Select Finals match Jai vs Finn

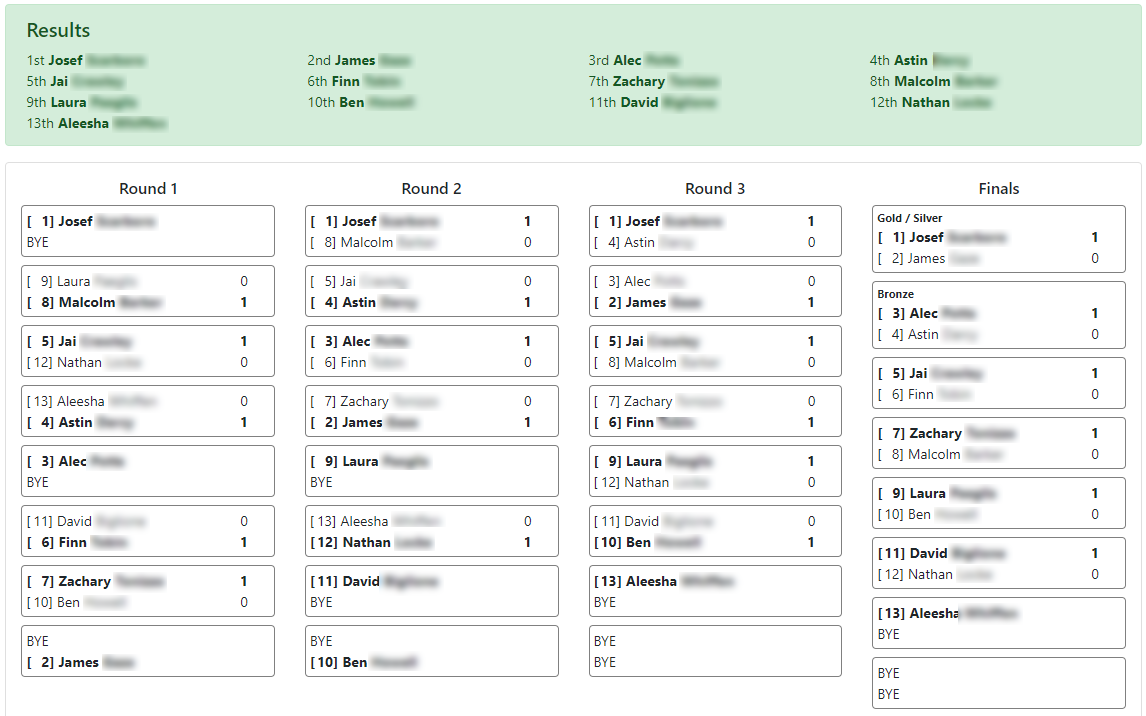coord(998,384)
